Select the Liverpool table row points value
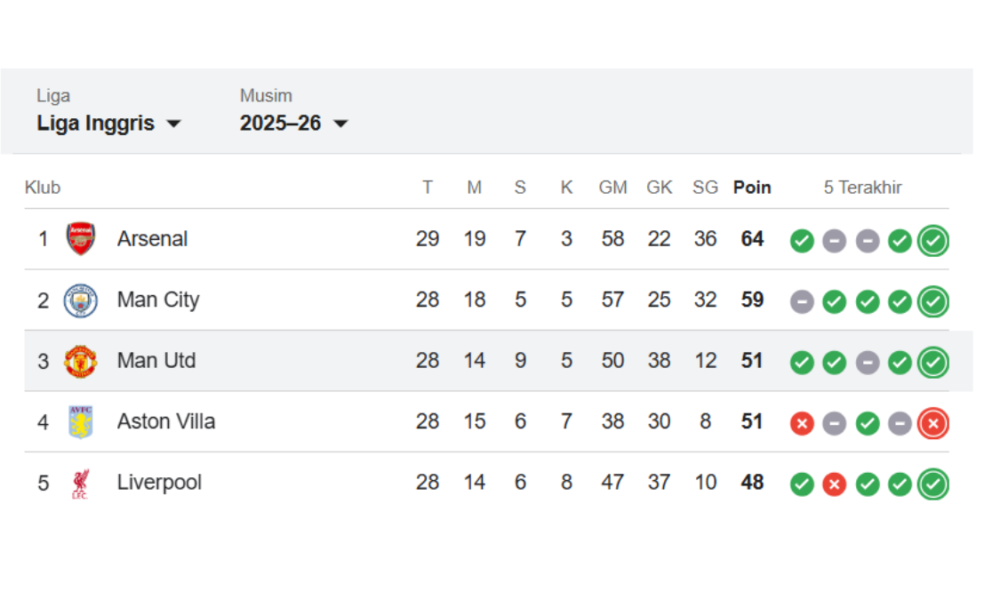This screenshot has width=1000, height=600. [752, 483]
